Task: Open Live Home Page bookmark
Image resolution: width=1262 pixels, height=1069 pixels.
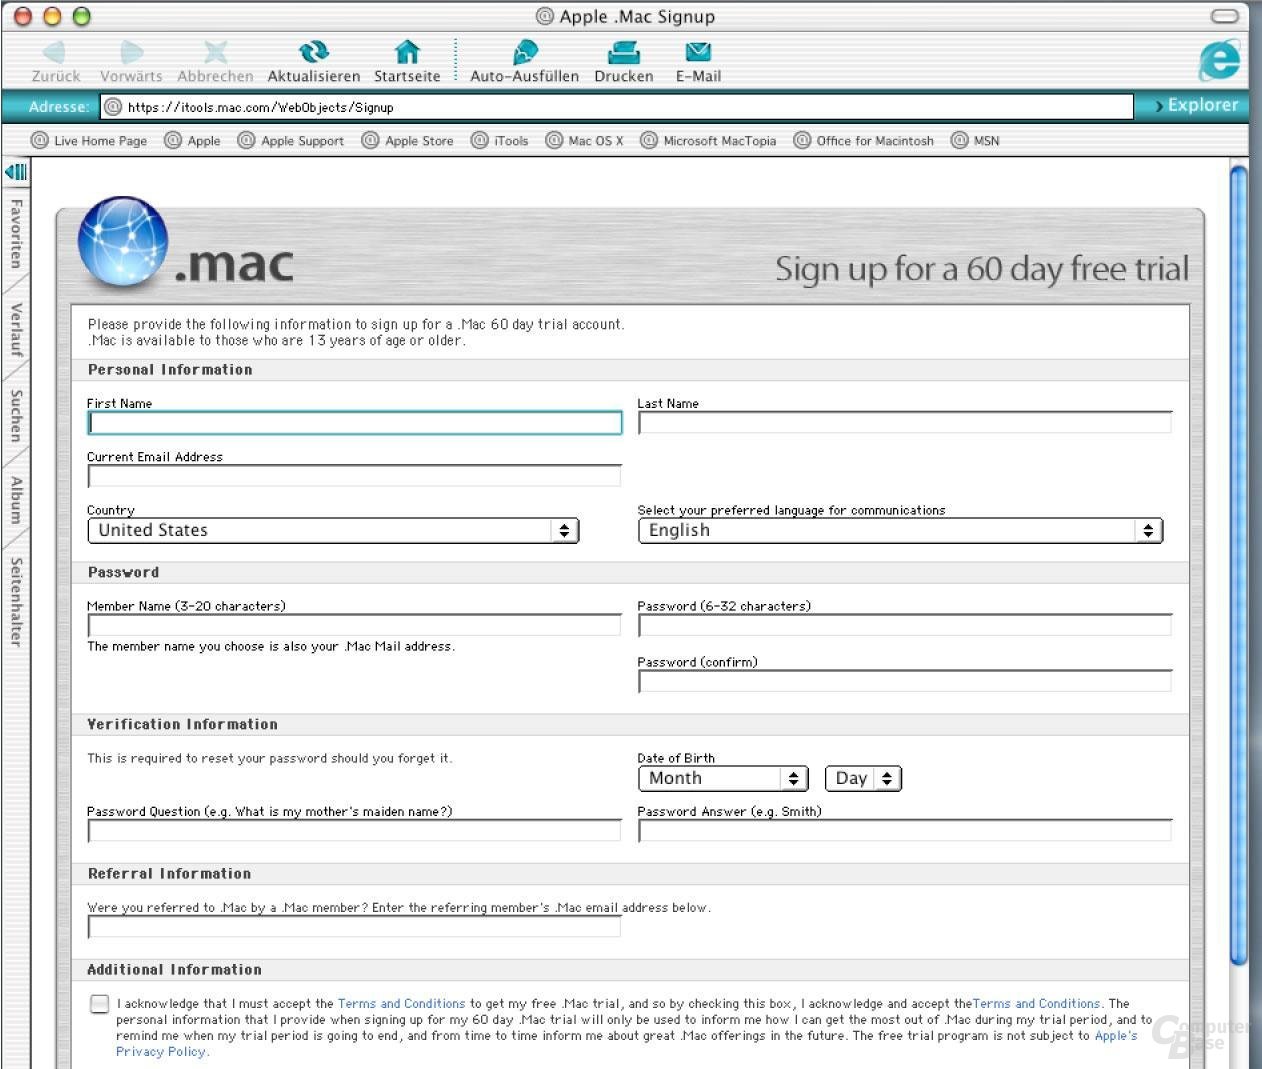Action: tap(89, 140)
